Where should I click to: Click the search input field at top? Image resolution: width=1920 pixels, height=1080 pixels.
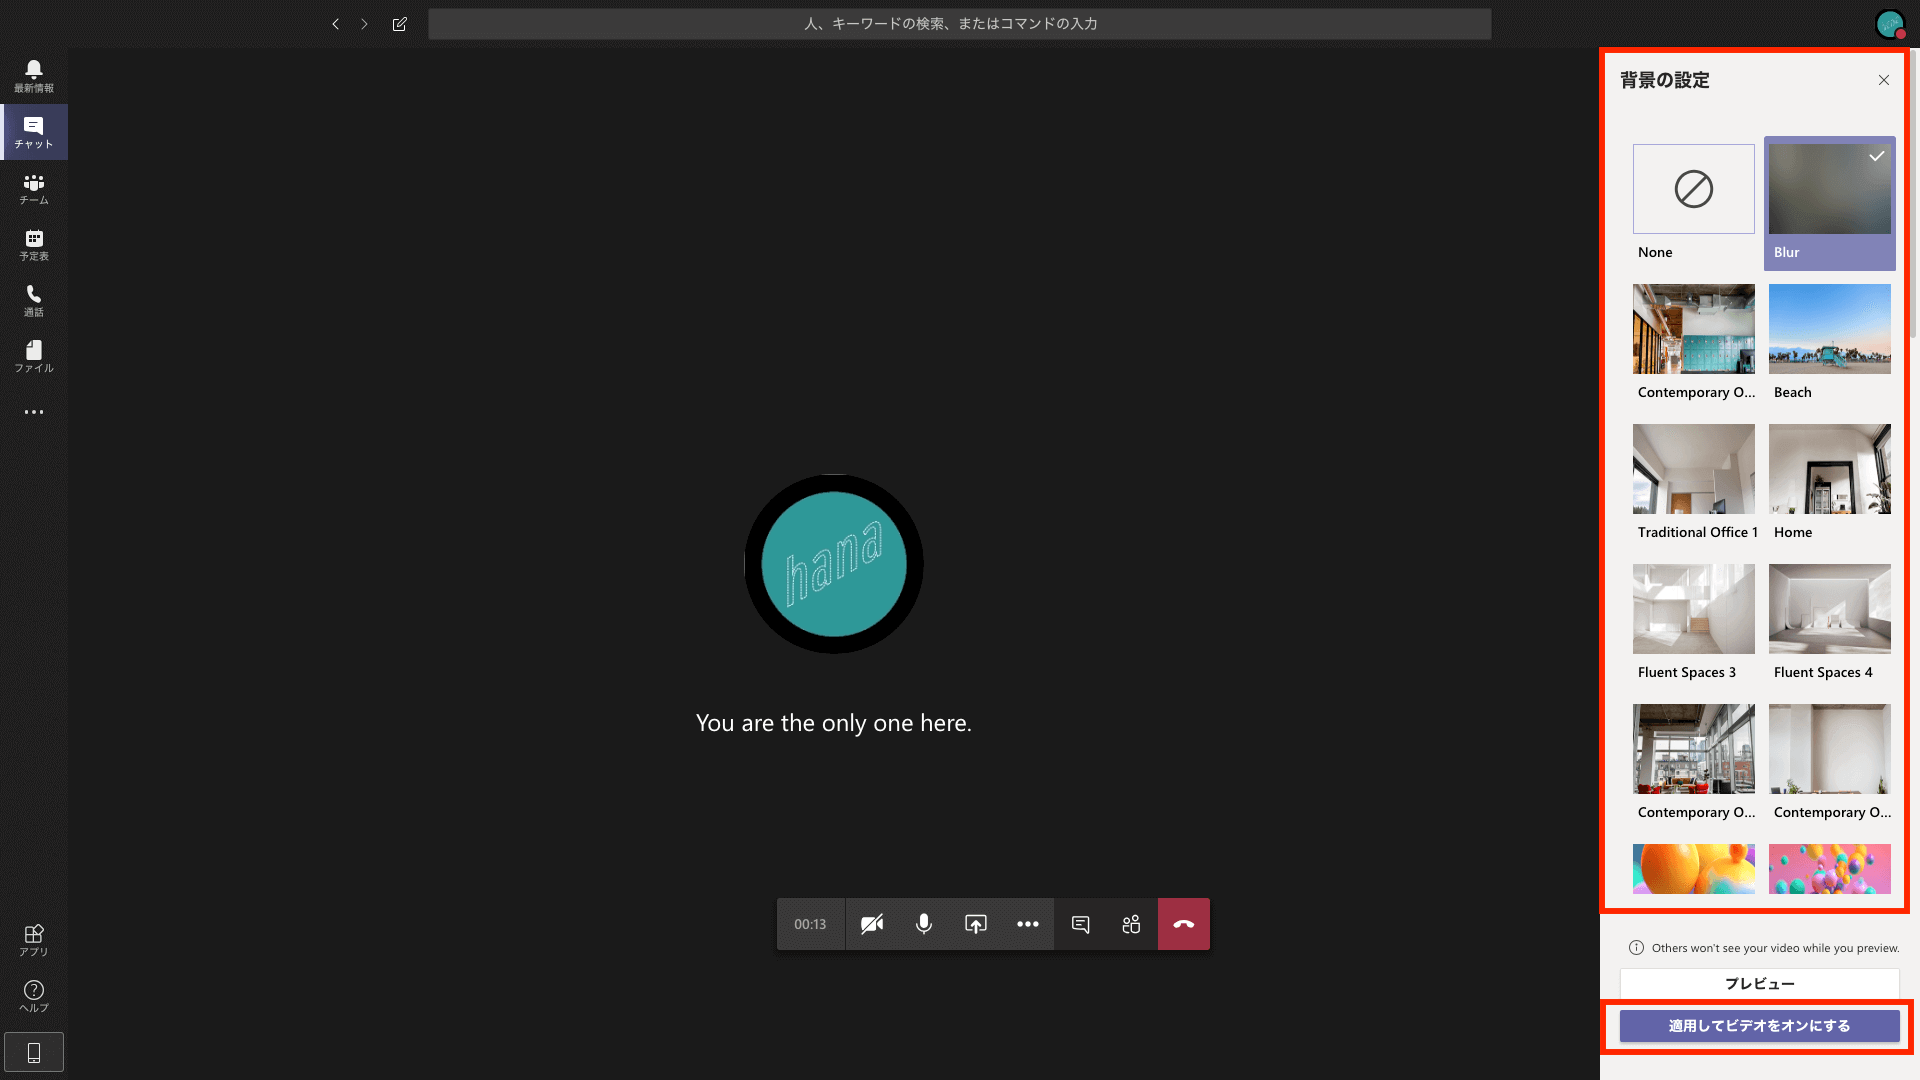coord(959,22)
